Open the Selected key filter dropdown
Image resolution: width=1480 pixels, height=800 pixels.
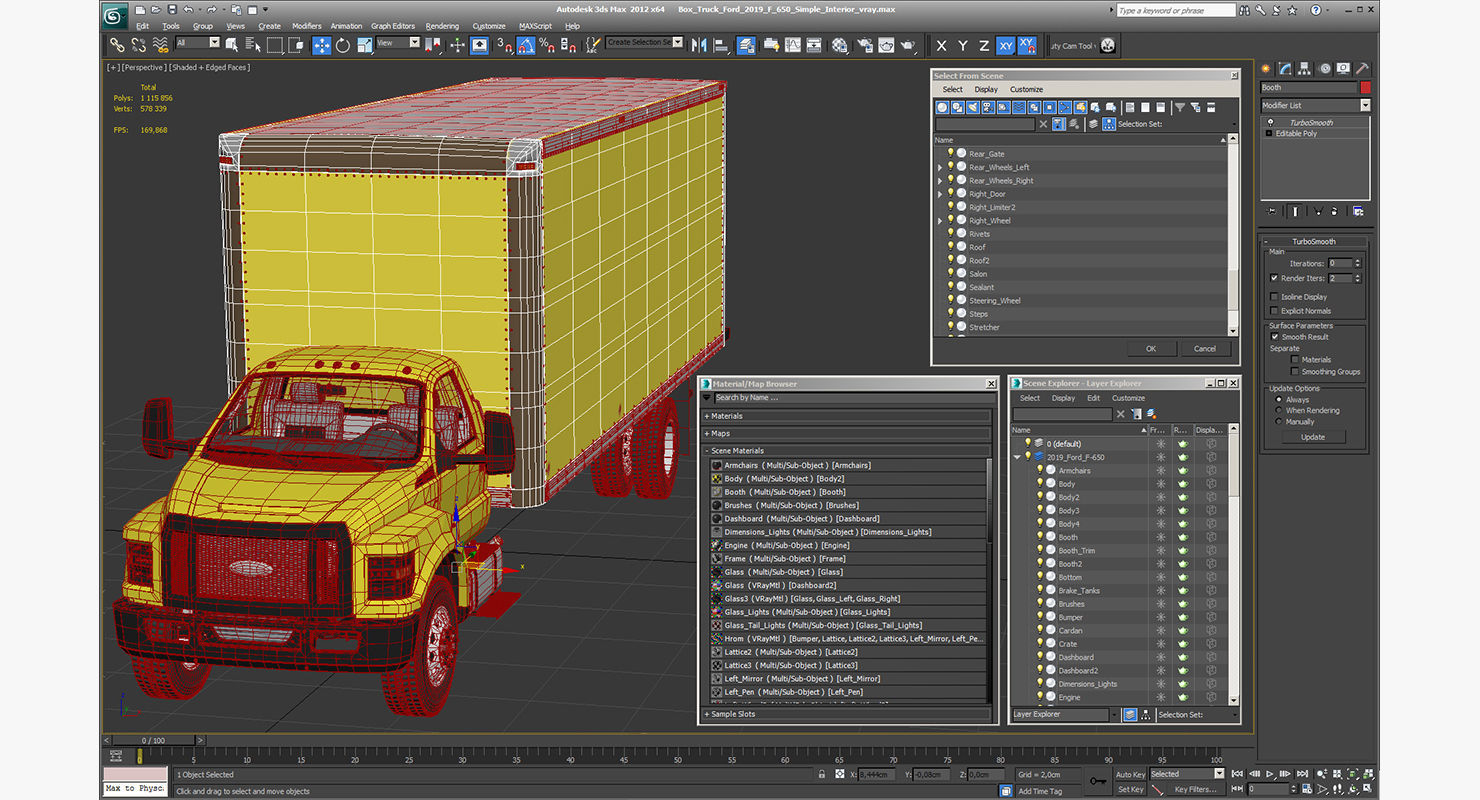pyautogui.click(x=1187, y=774)
